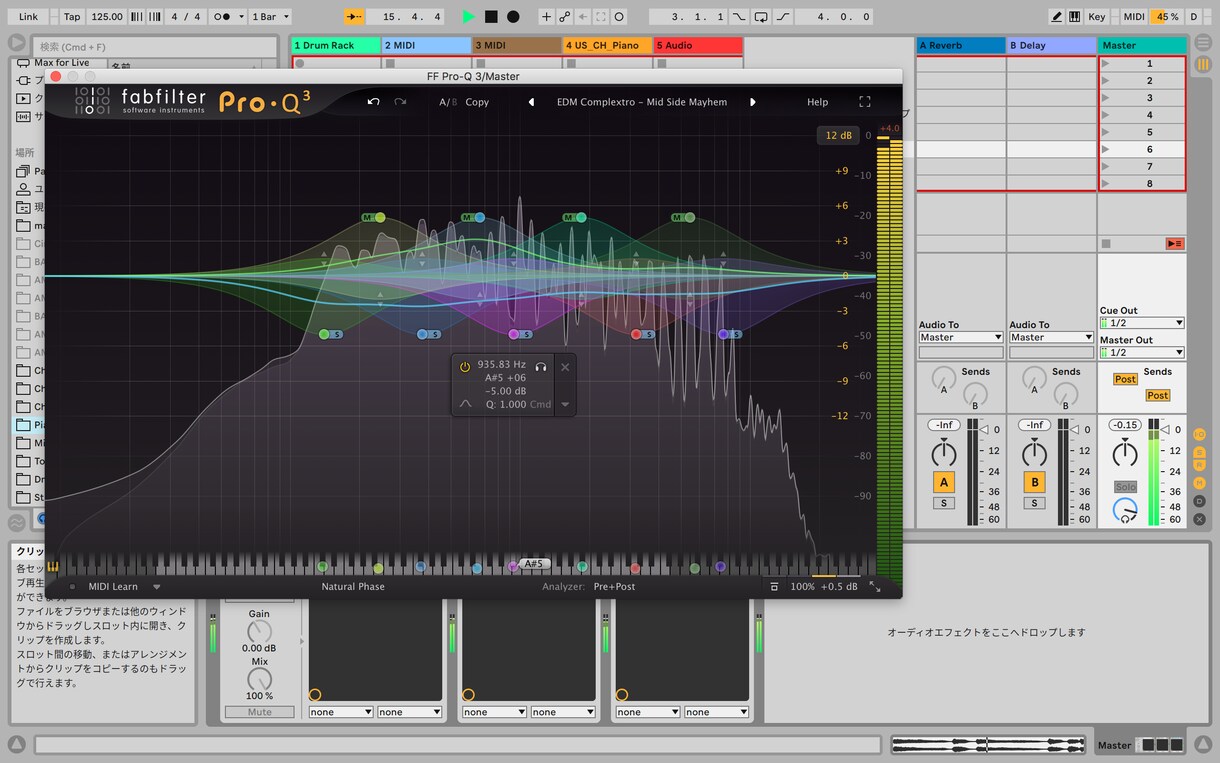The width and height of the screenshot is (1220, 763).
Task: Toggle the selected EQ band power
Action: tap(465, 367)
